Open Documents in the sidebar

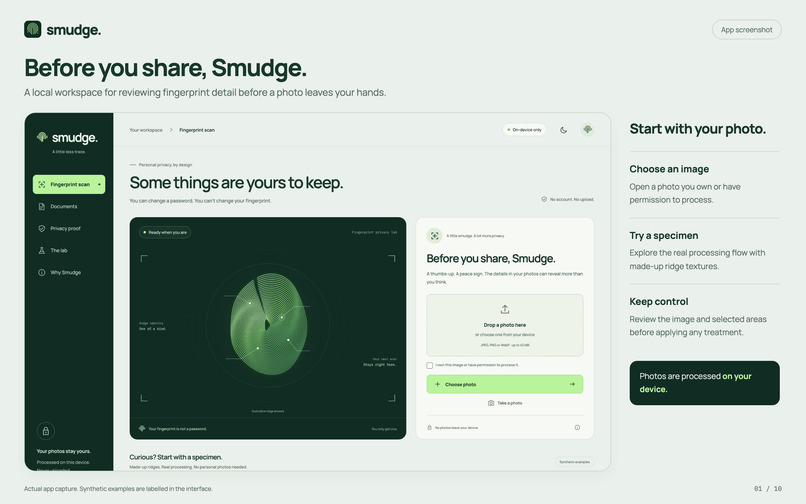69,206
